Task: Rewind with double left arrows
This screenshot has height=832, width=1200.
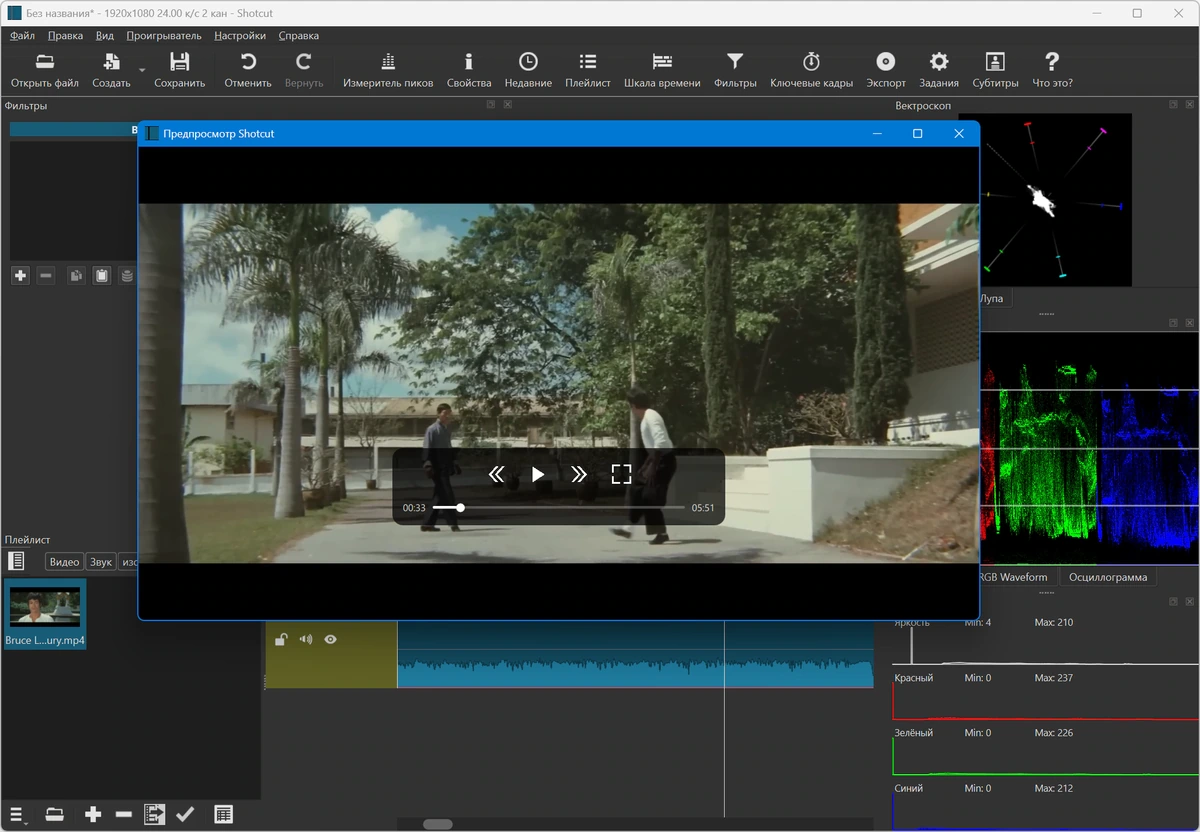Action: click(496, 474)
